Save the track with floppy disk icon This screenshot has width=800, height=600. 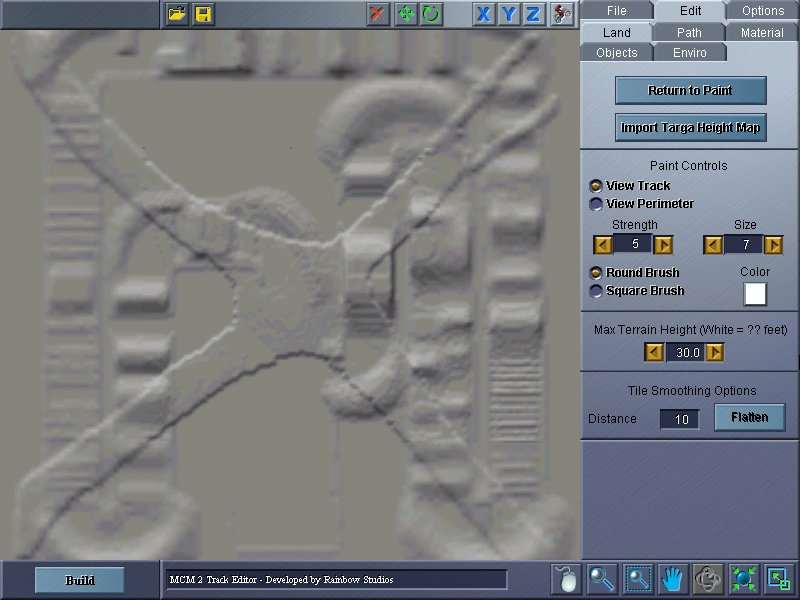203,14
